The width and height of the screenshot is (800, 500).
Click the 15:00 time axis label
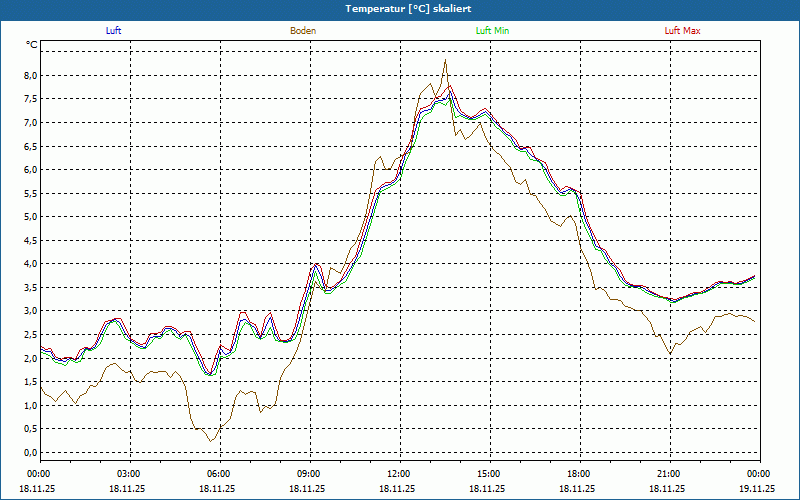488,474
